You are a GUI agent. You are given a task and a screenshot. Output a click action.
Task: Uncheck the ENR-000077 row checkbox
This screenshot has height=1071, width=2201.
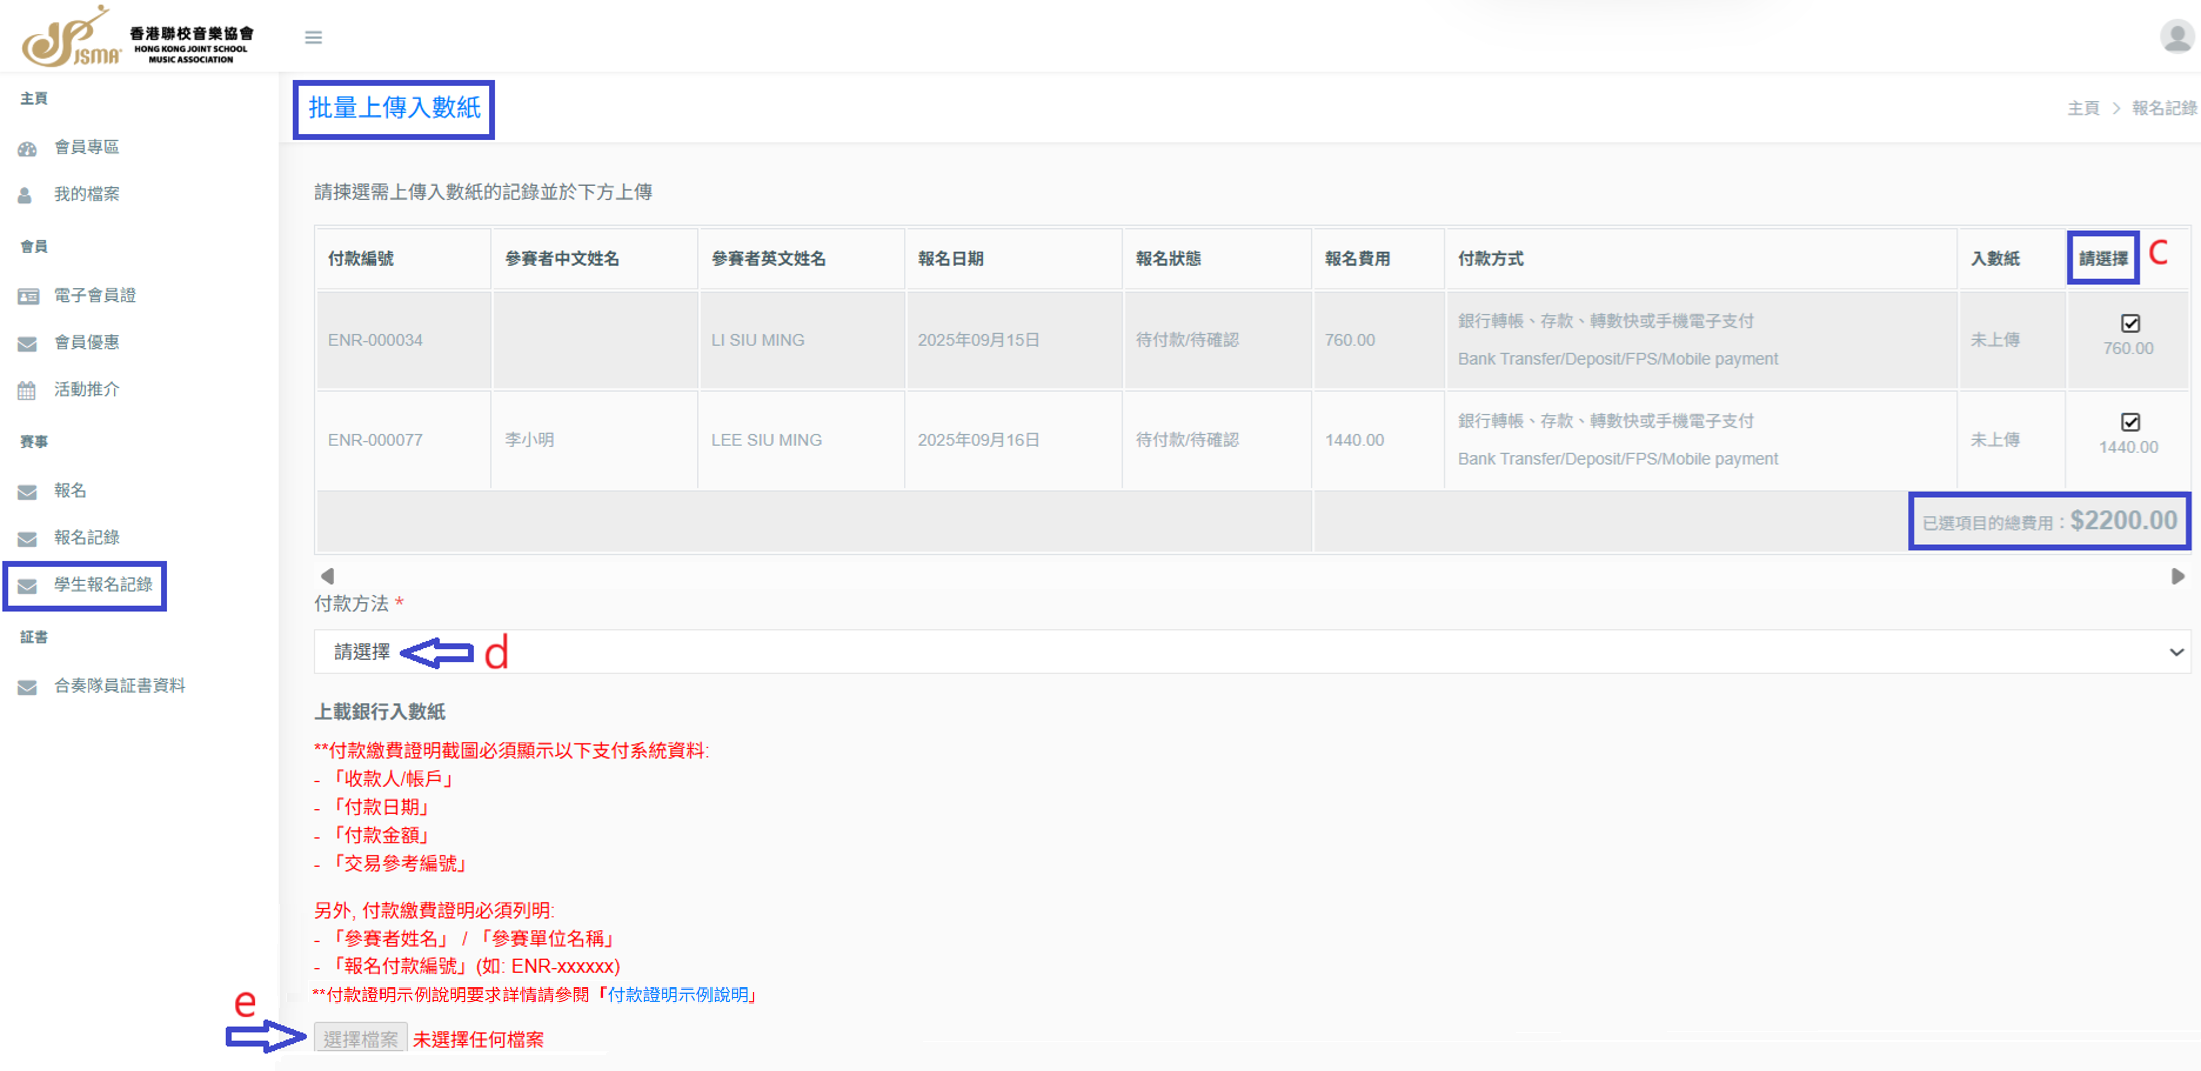2130,422
